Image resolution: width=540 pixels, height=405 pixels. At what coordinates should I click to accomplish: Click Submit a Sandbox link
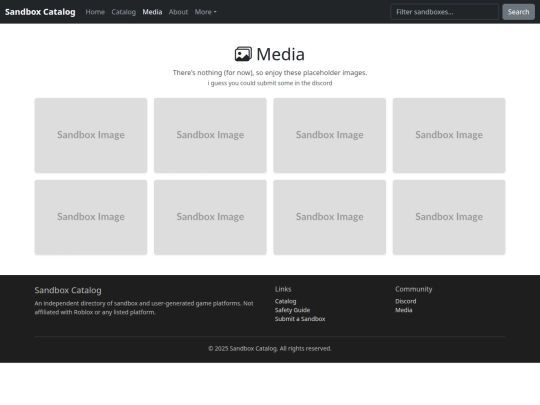300,319
